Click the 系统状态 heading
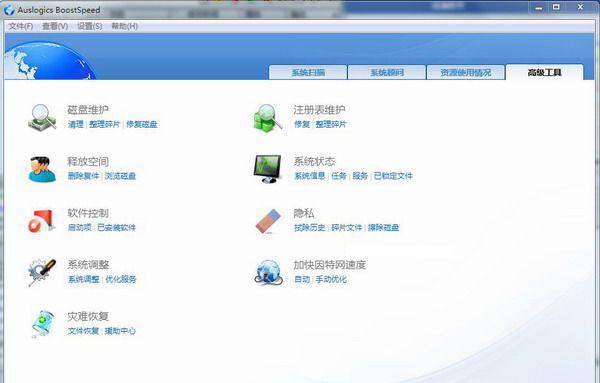The width and height of the screenshot is (600, 383). [314, 161]
